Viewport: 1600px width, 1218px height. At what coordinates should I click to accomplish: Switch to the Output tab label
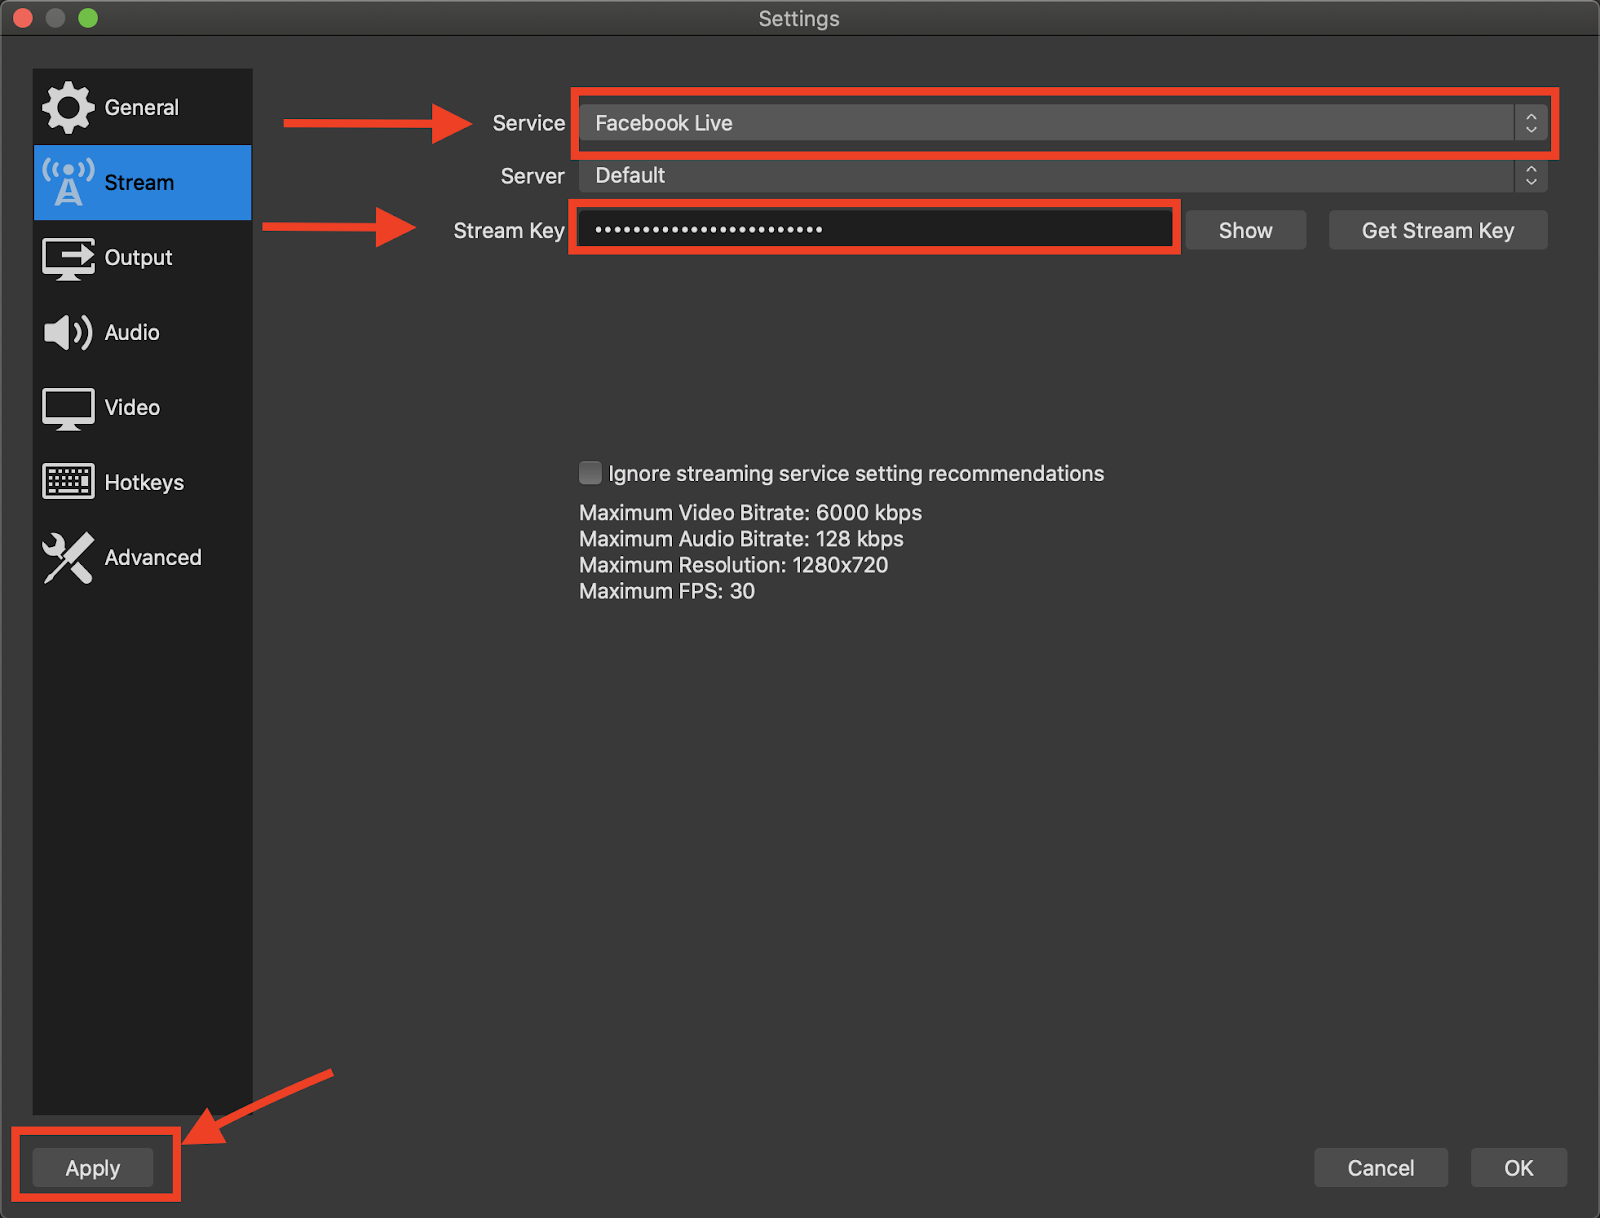click(x=138, y=257)
